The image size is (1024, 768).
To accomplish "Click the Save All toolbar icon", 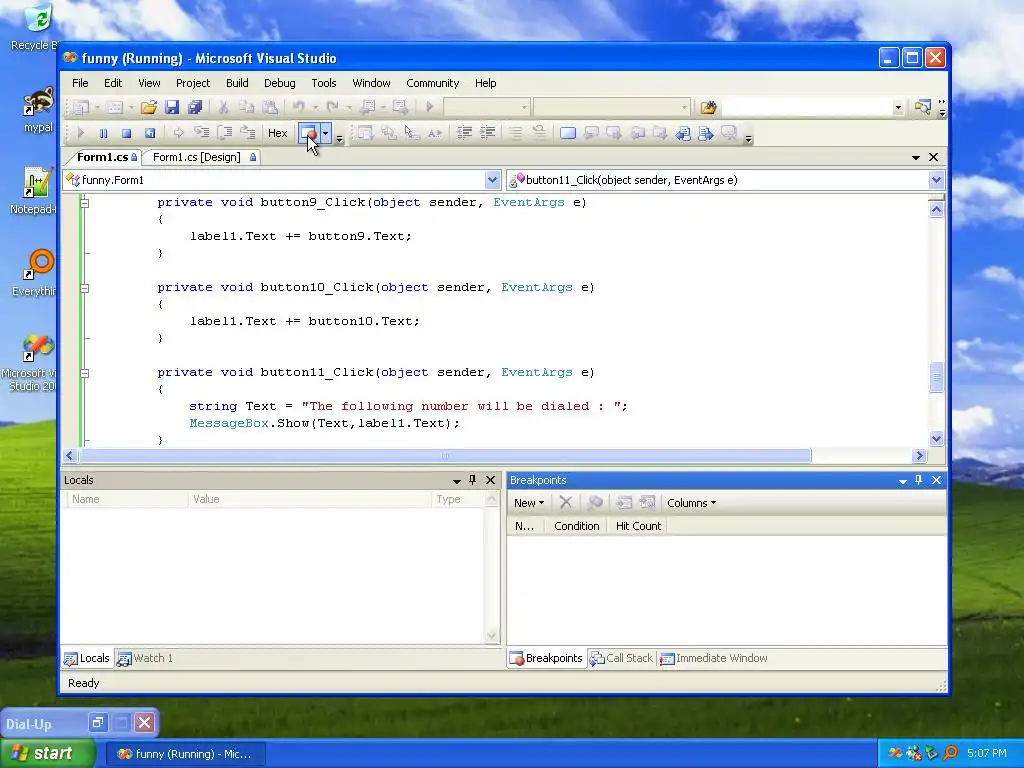I will point(195,107).
